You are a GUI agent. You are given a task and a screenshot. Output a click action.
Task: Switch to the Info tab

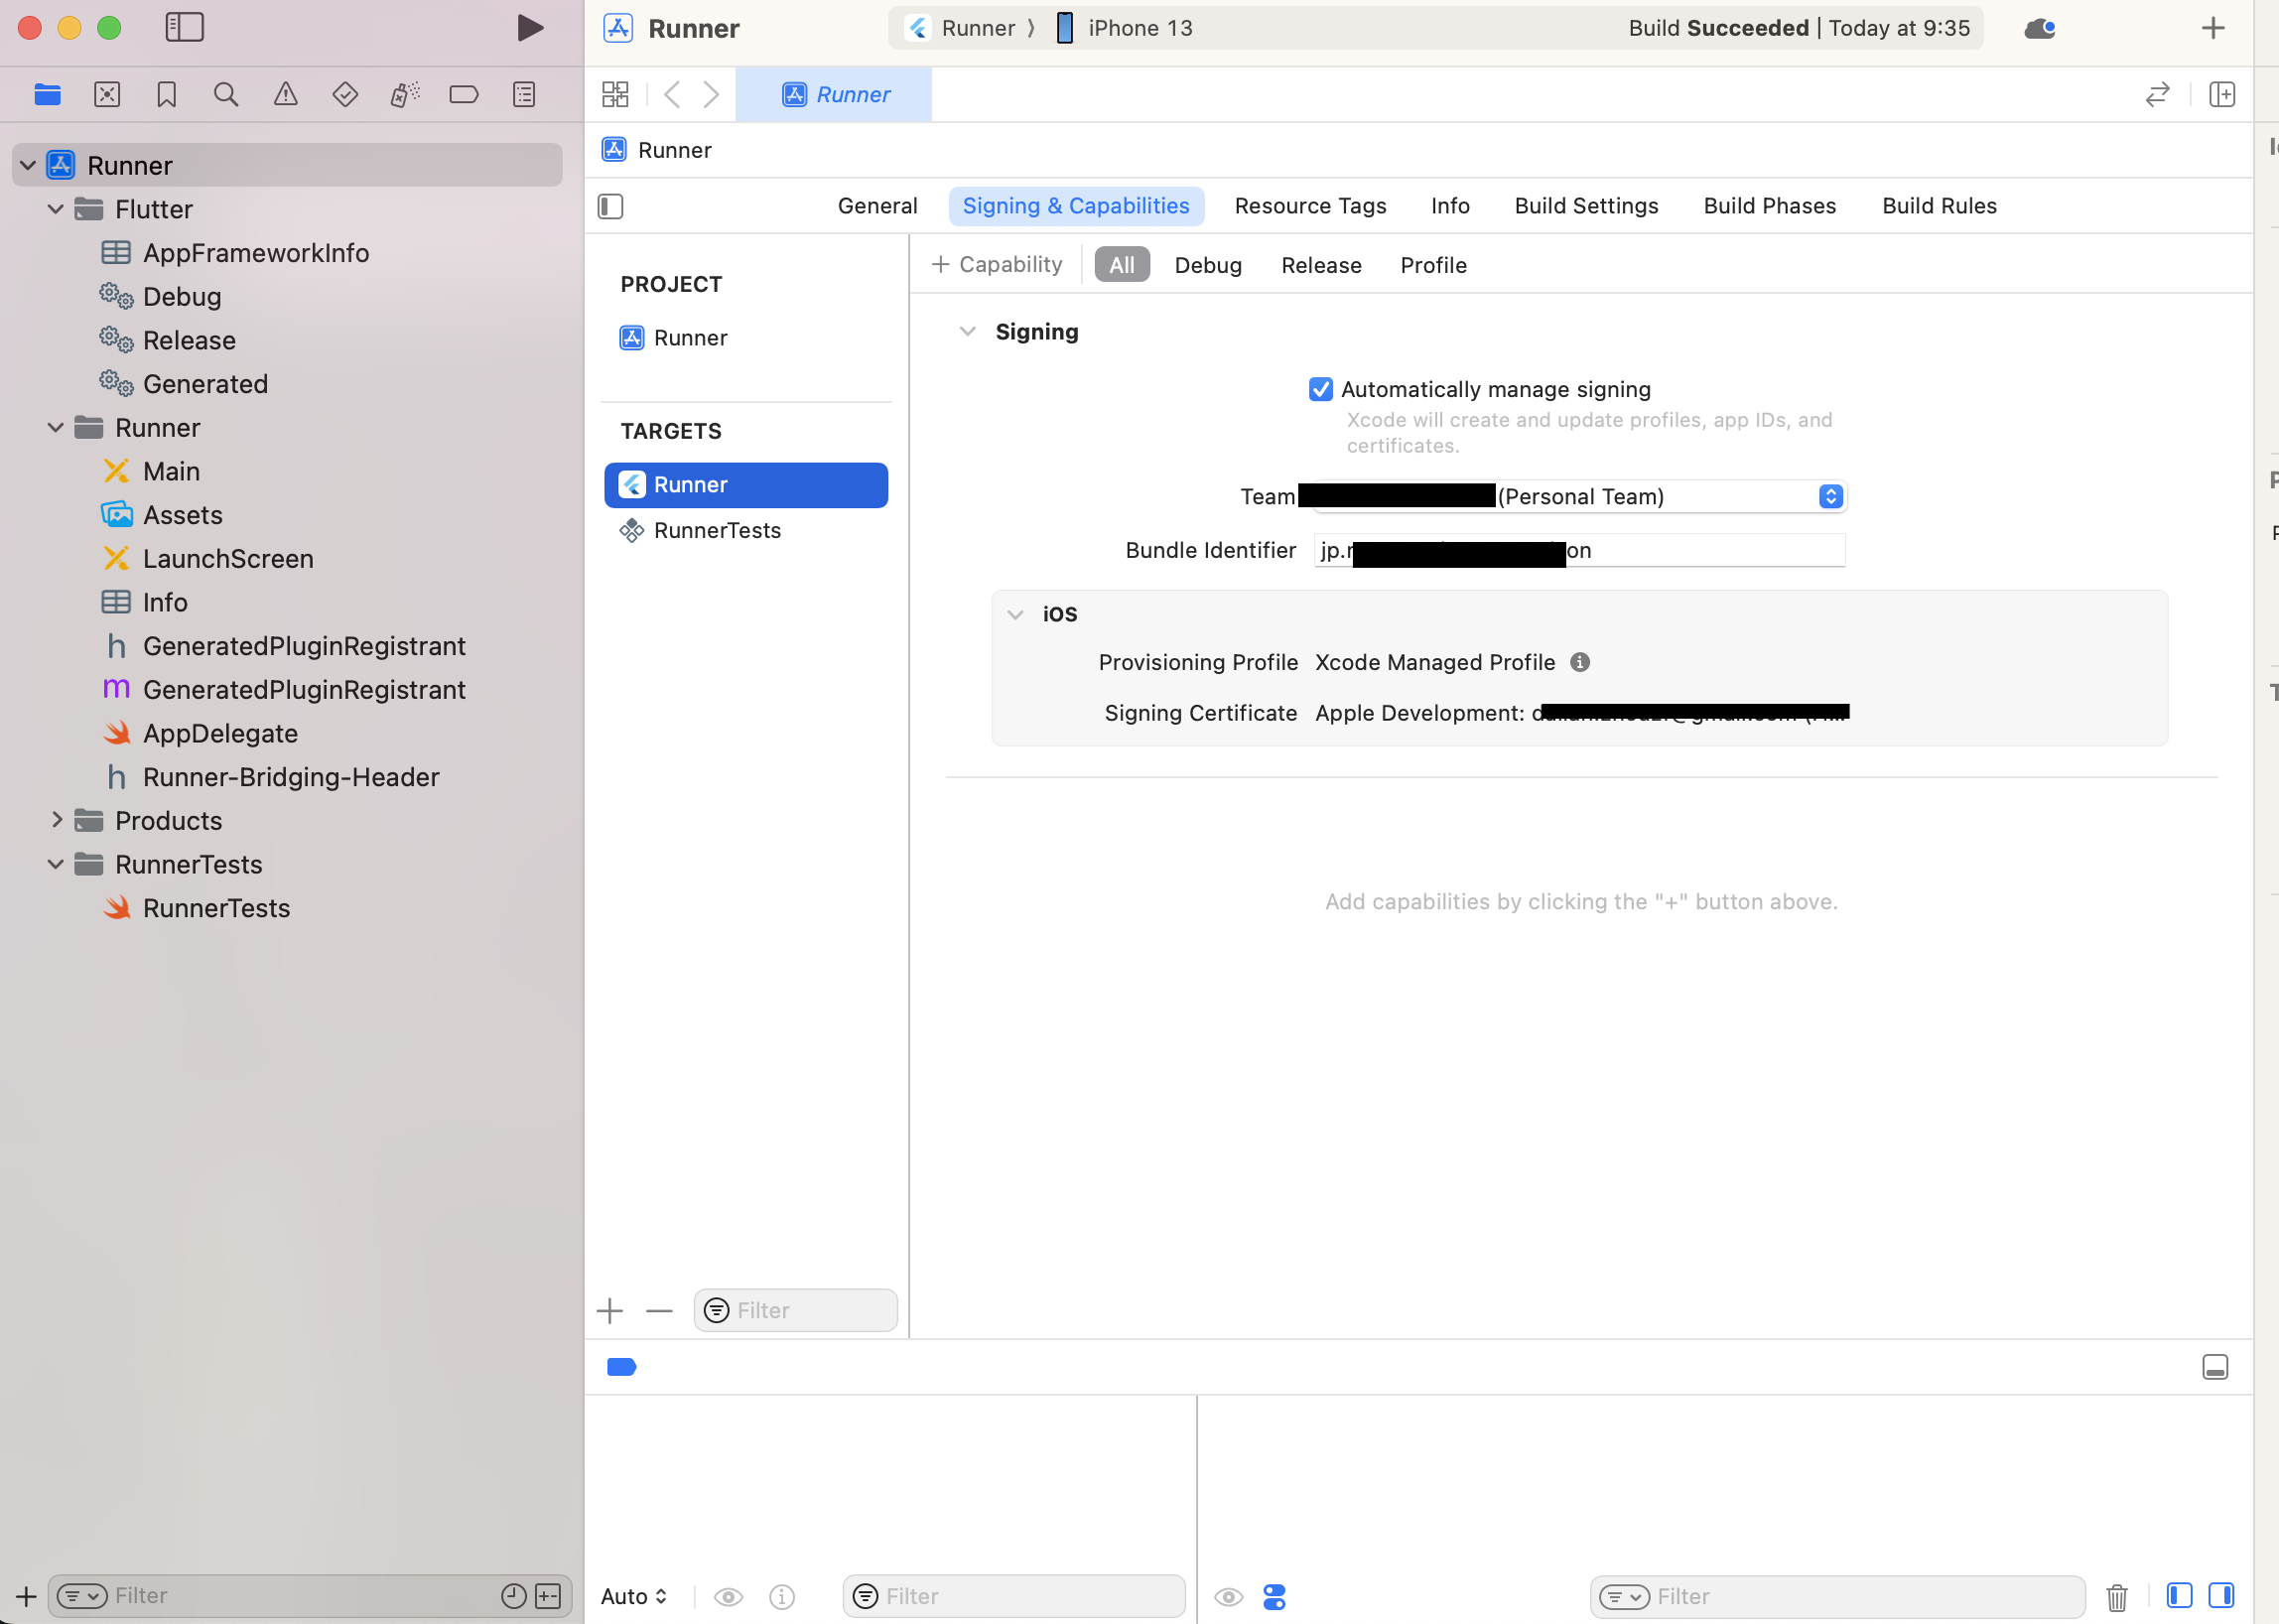pos(1450,206)
